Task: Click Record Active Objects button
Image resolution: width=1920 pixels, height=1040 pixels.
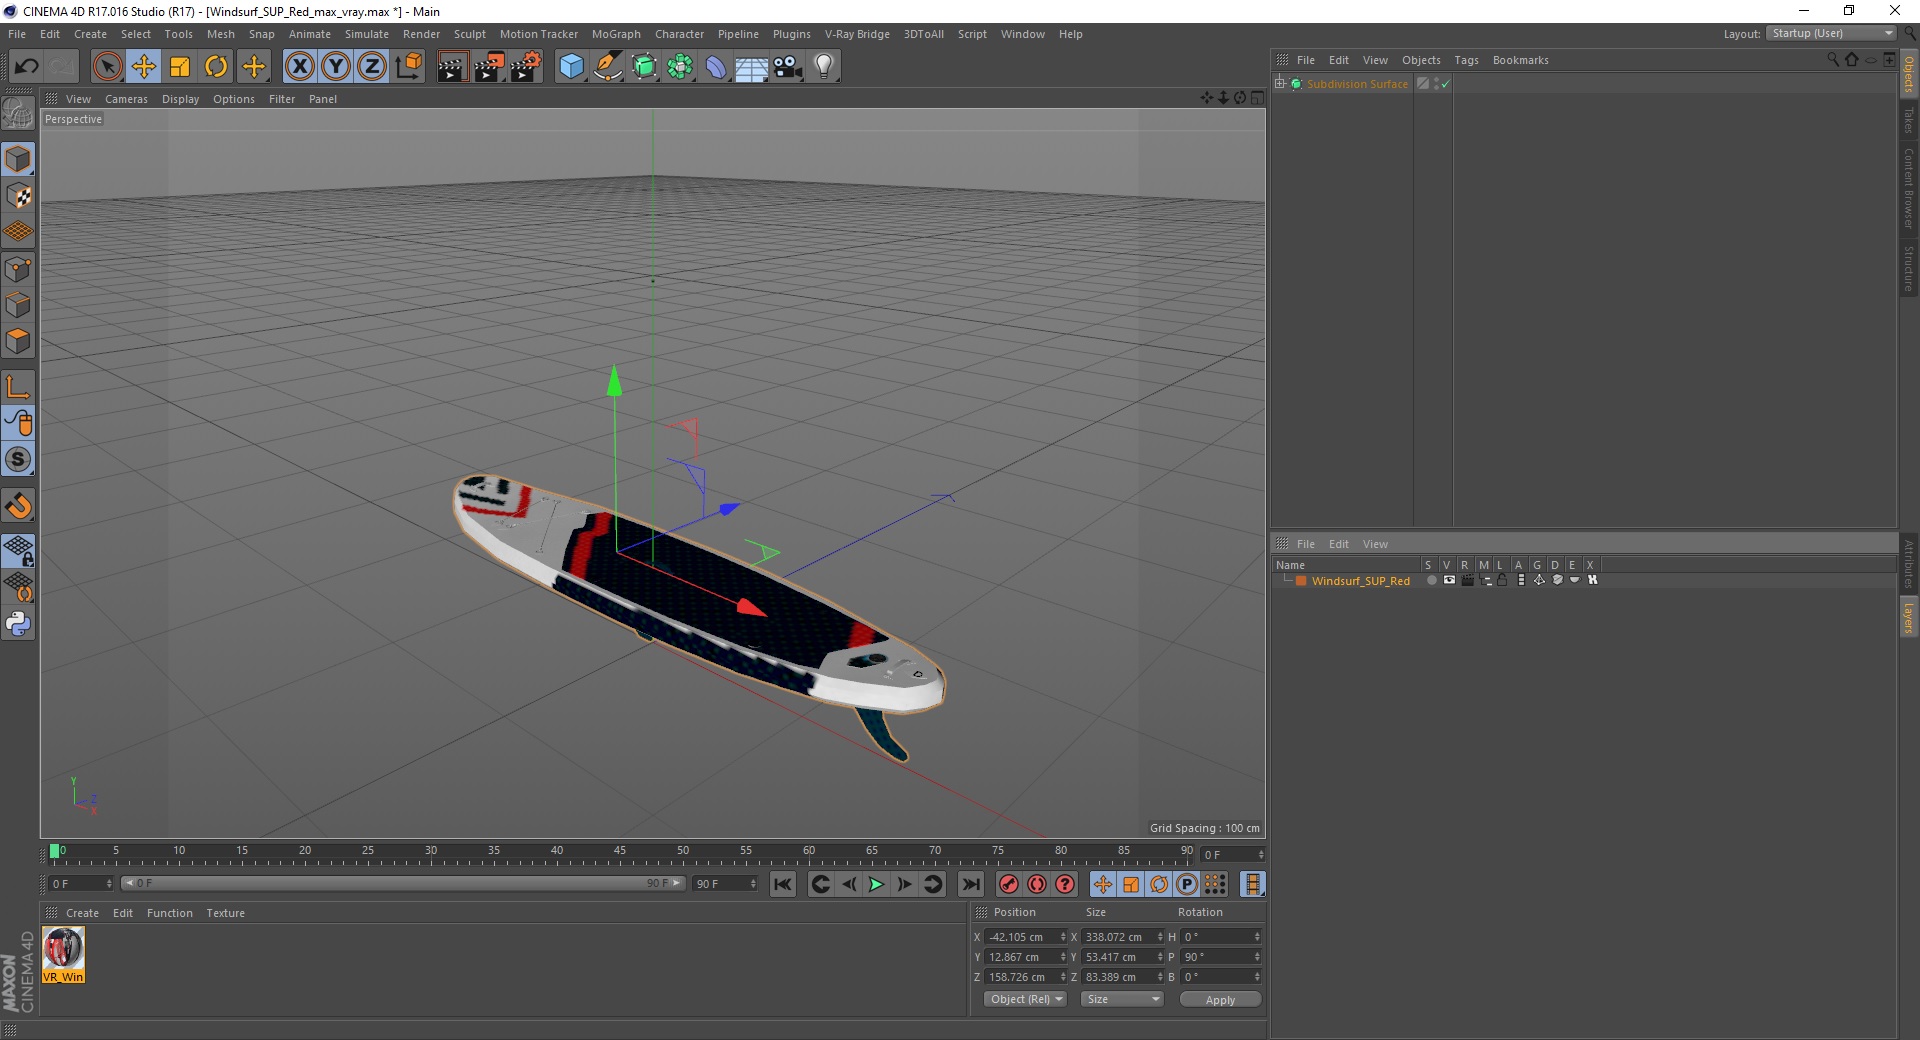Action: click(1009, 884)
